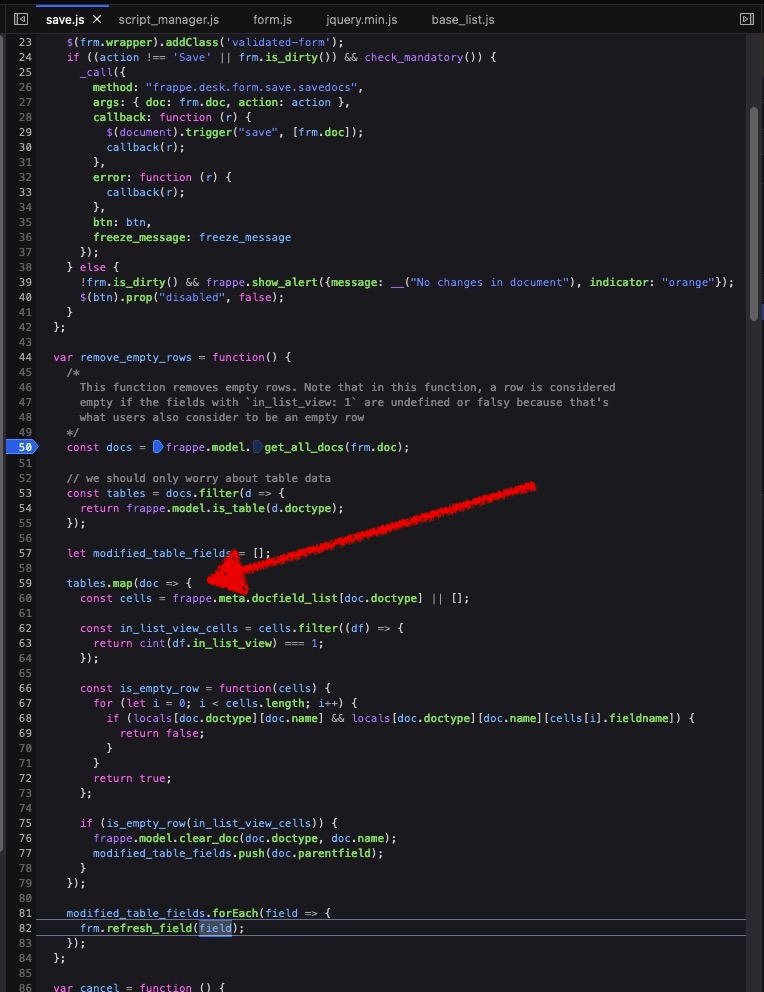
Task: Set a breakpoint on line 75
Action: click(x=25, y=823)
